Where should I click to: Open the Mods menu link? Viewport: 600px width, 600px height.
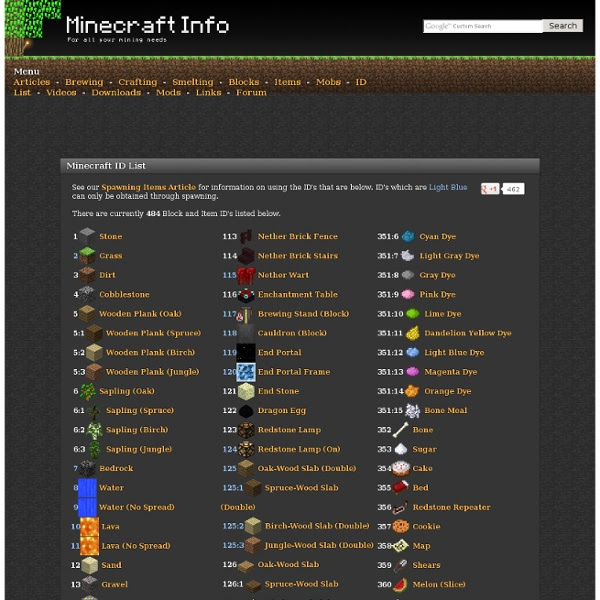click(168, 93)
